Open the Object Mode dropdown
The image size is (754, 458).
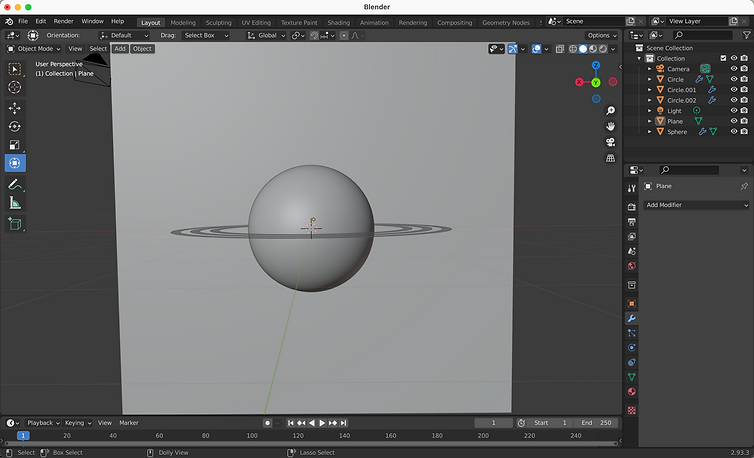click(x=34, y=49)
